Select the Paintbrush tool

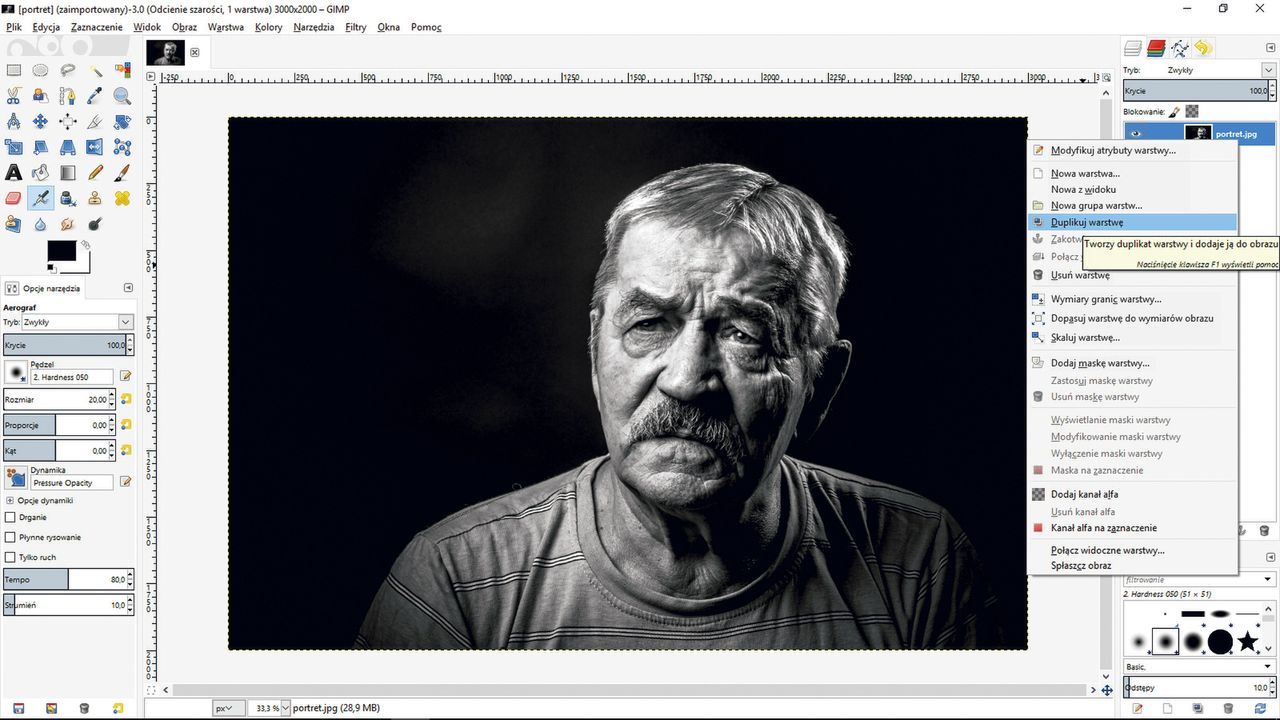tap(122, 173)
